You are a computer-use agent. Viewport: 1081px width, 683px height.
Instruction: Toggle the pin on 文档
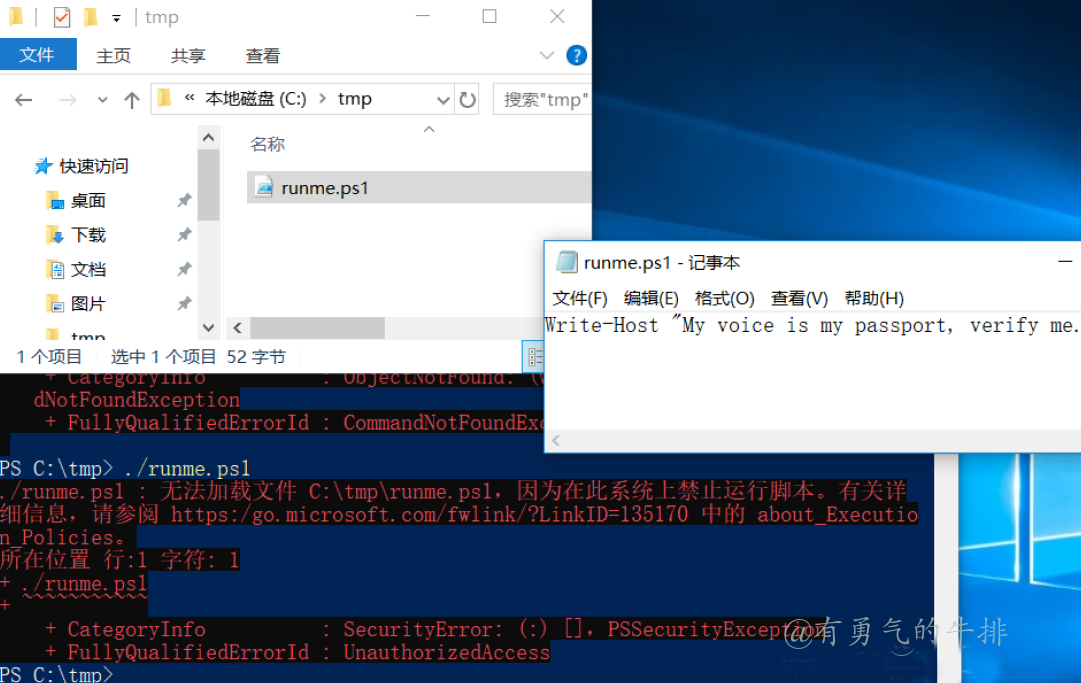(x=184, y=268)
